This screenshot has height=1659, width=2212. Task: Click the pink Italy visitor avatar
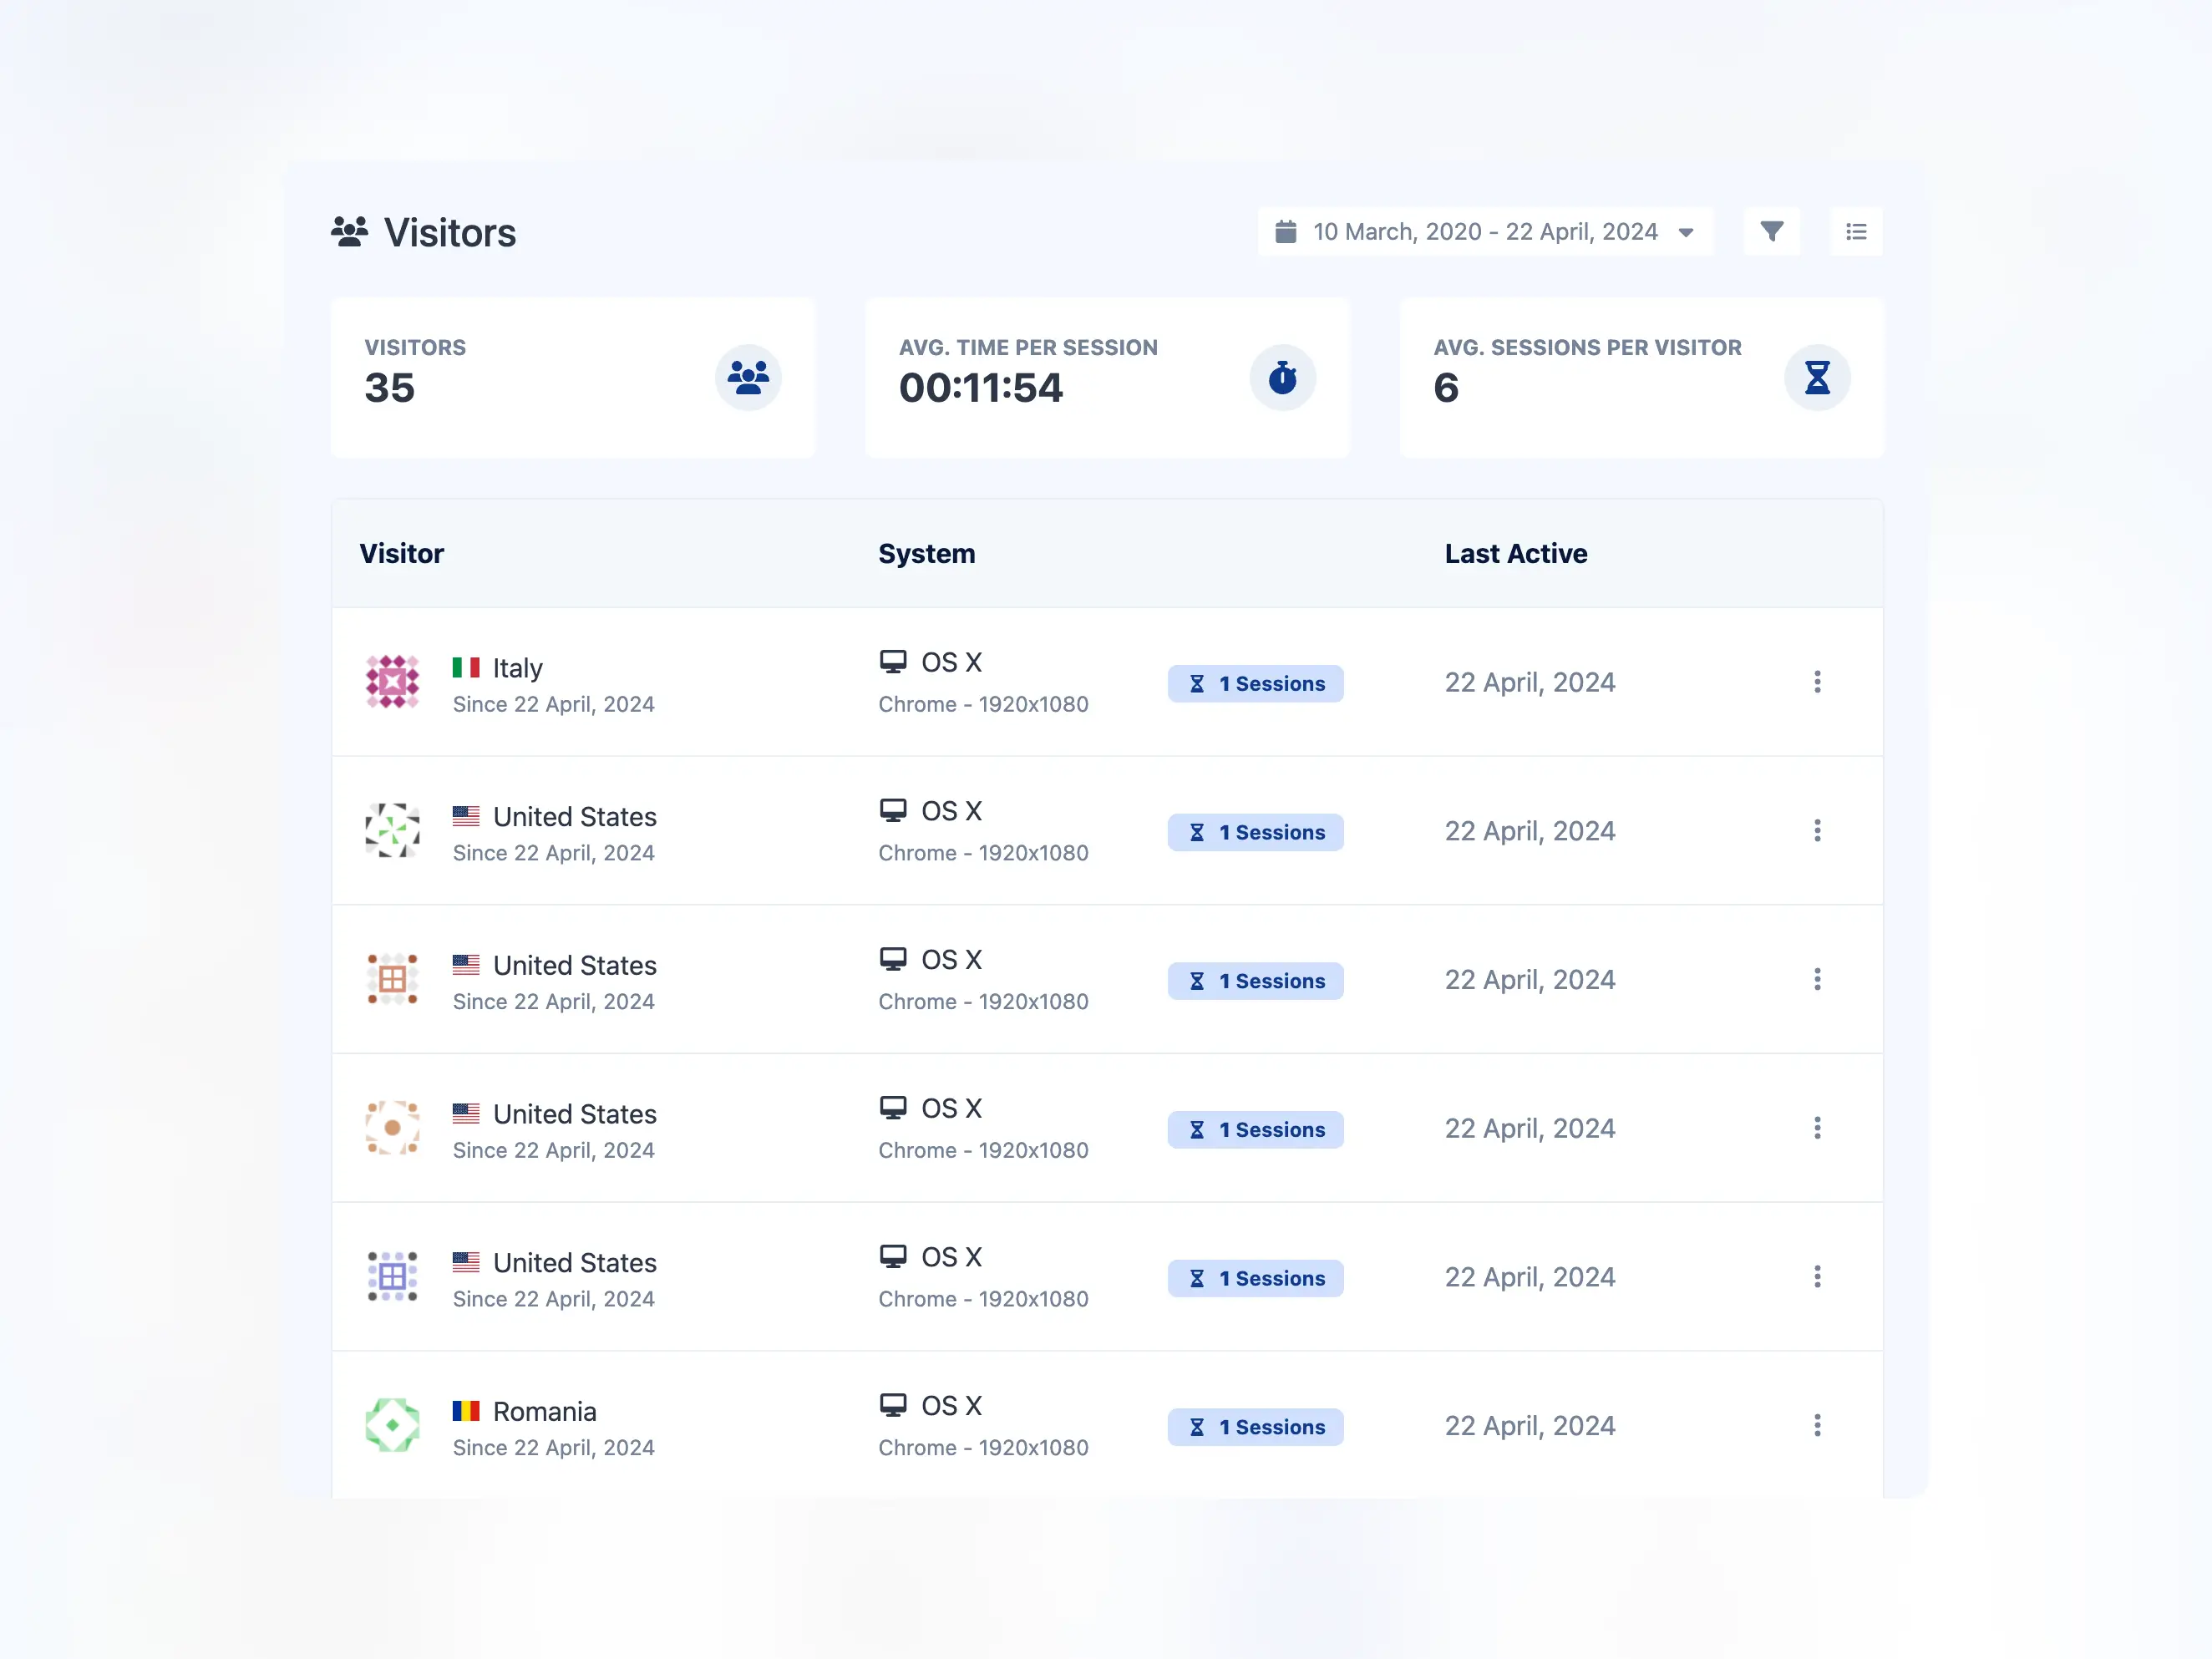click(x=392, y=682)
